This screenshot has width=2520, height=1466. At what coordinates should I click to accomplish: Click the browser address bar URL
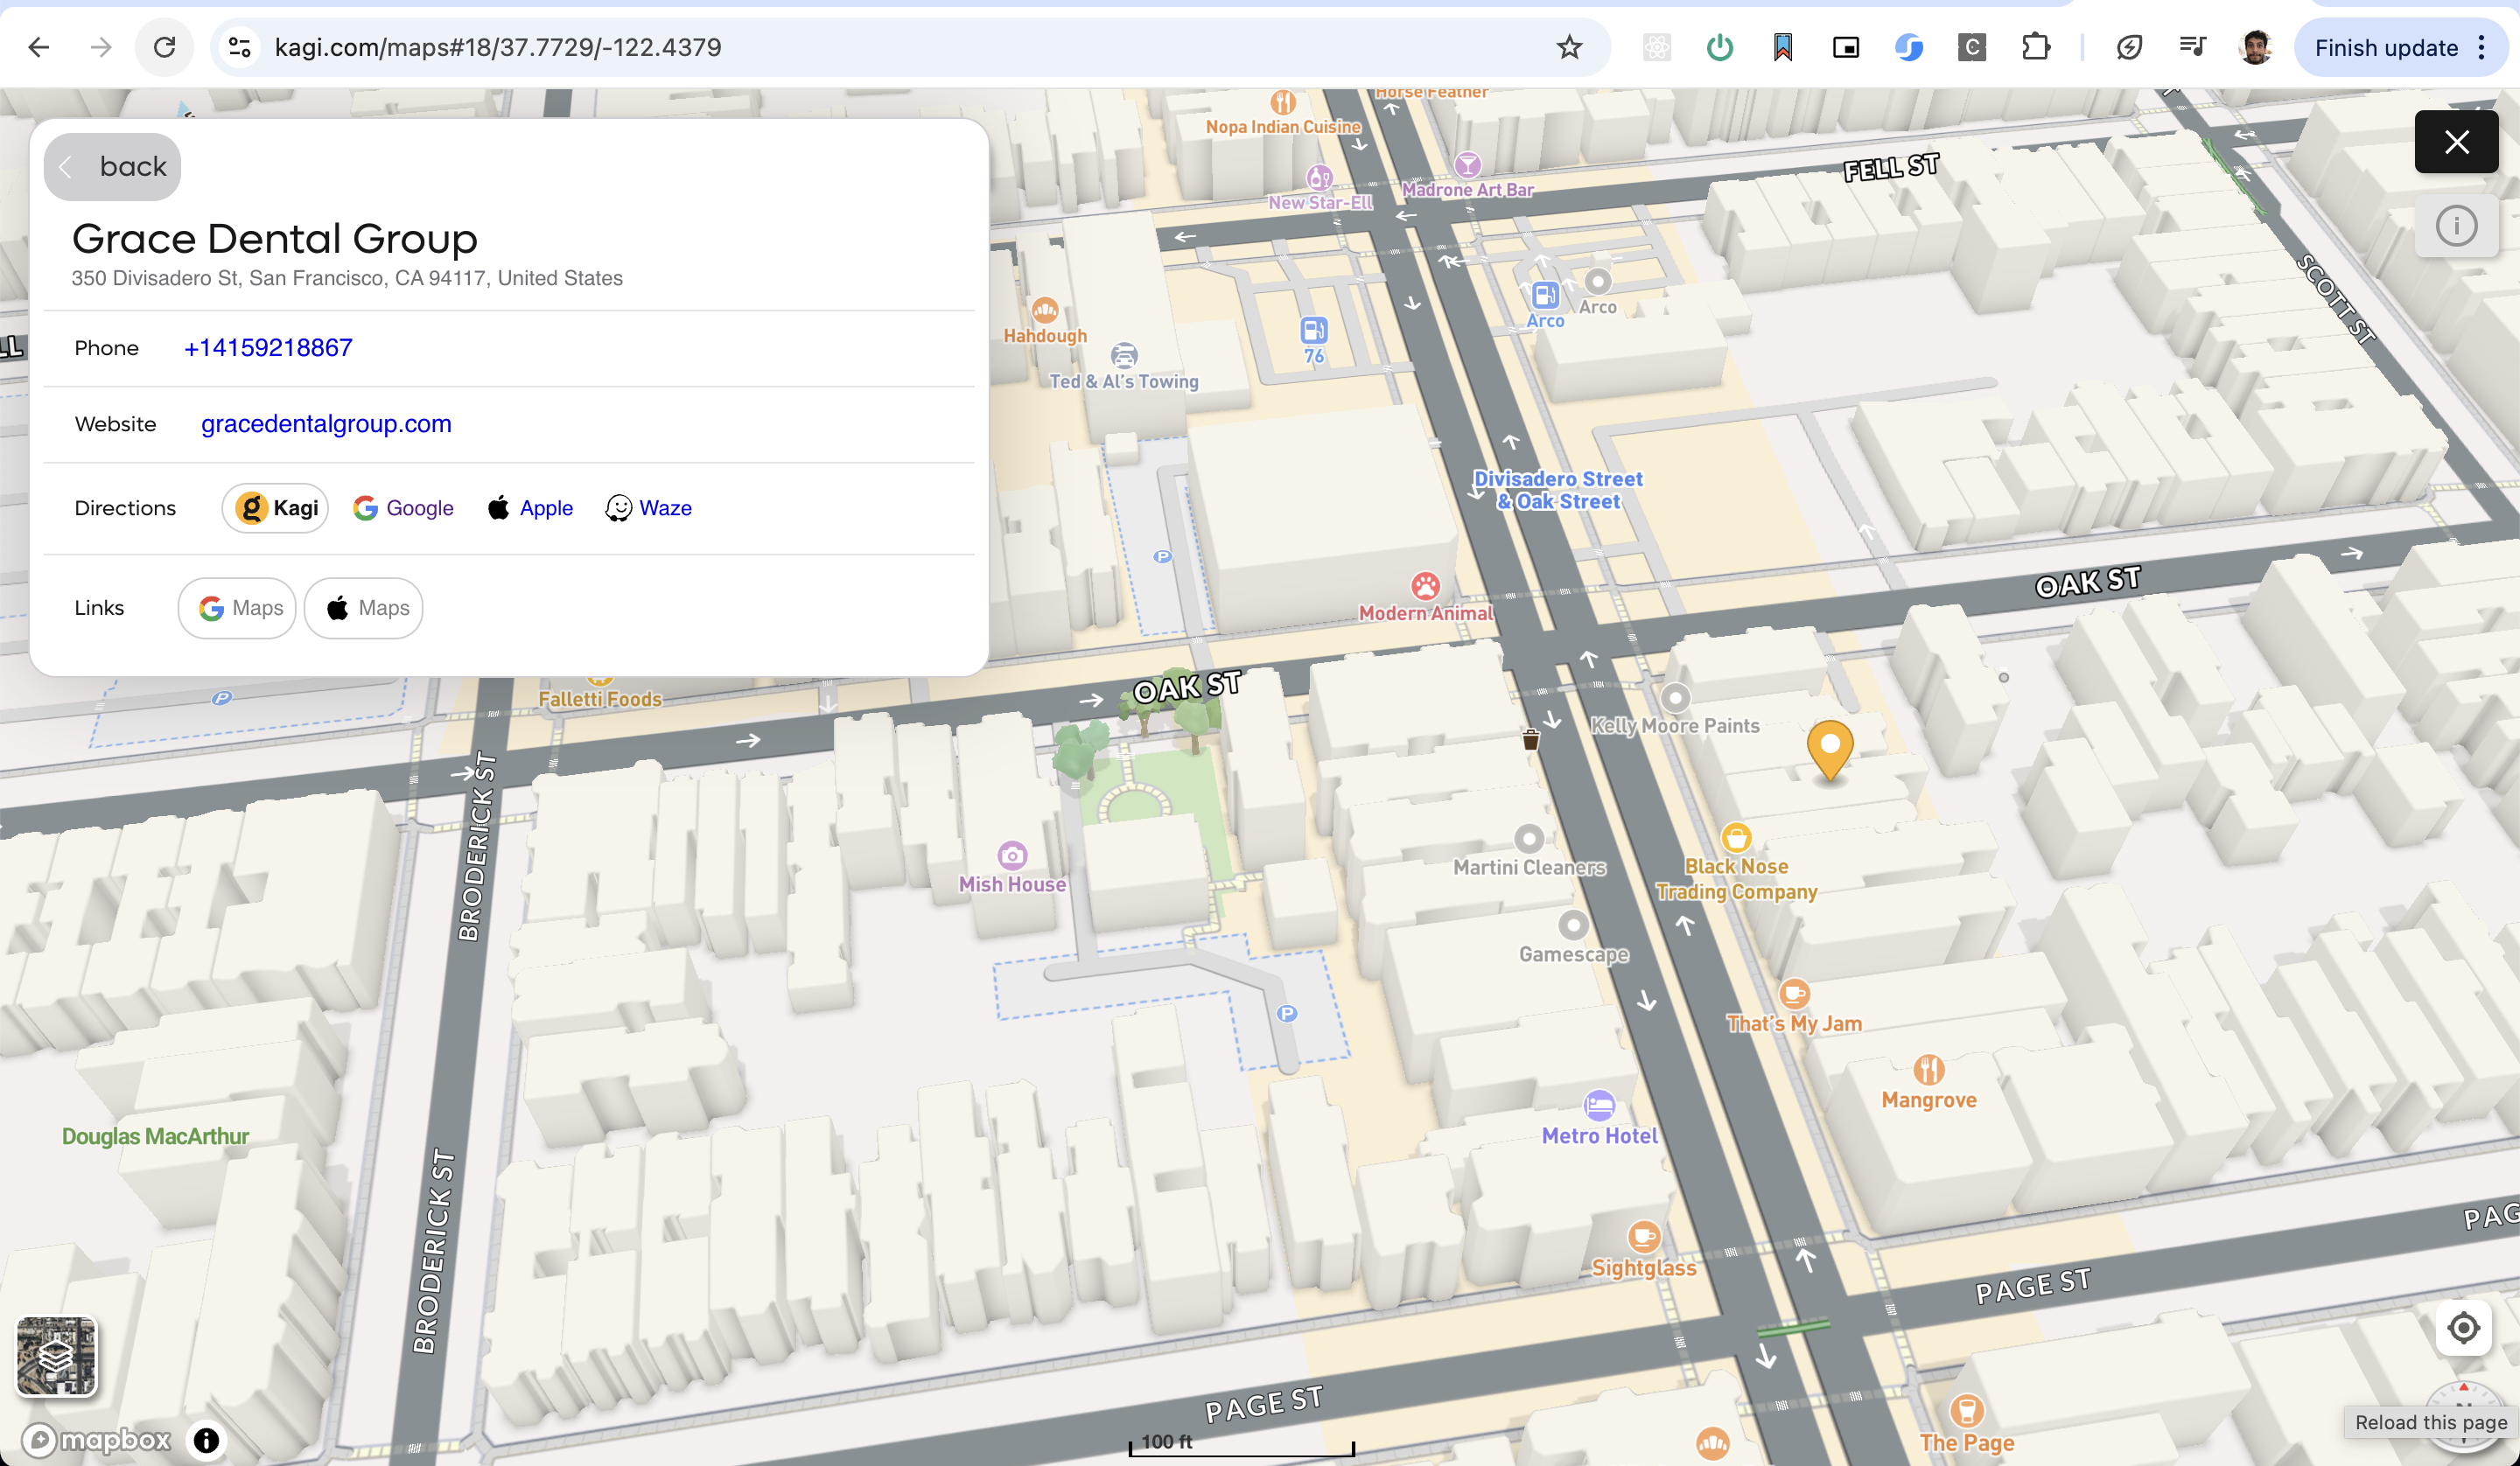pyautogui.click(x=498, y=47)
